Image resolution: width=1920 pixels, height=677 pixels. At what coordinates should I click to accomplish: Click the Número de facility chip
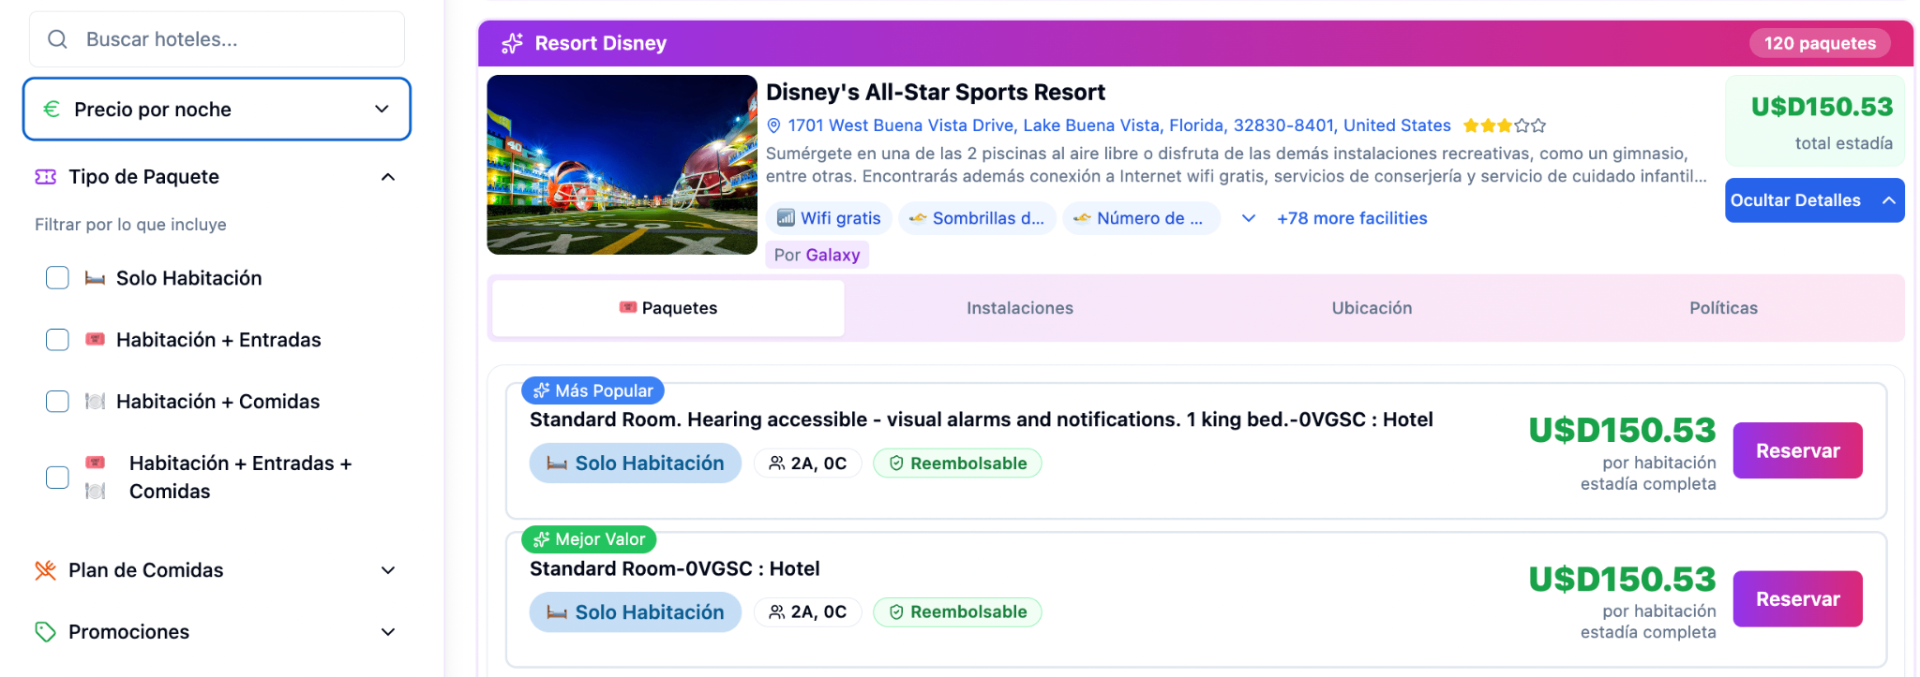pyautogui.click(x=1141, y=218)
